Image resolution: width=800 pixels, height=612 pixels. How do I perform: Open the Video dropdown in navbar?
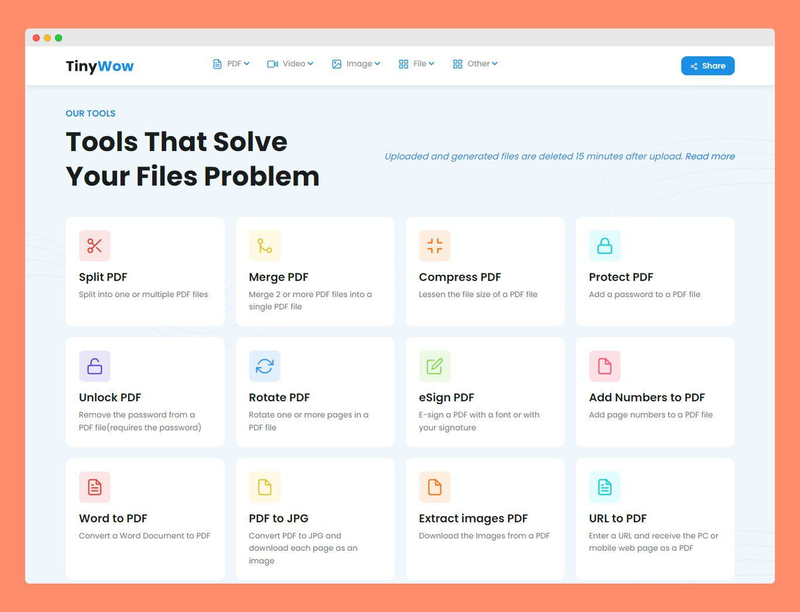(x=290, y=64)
